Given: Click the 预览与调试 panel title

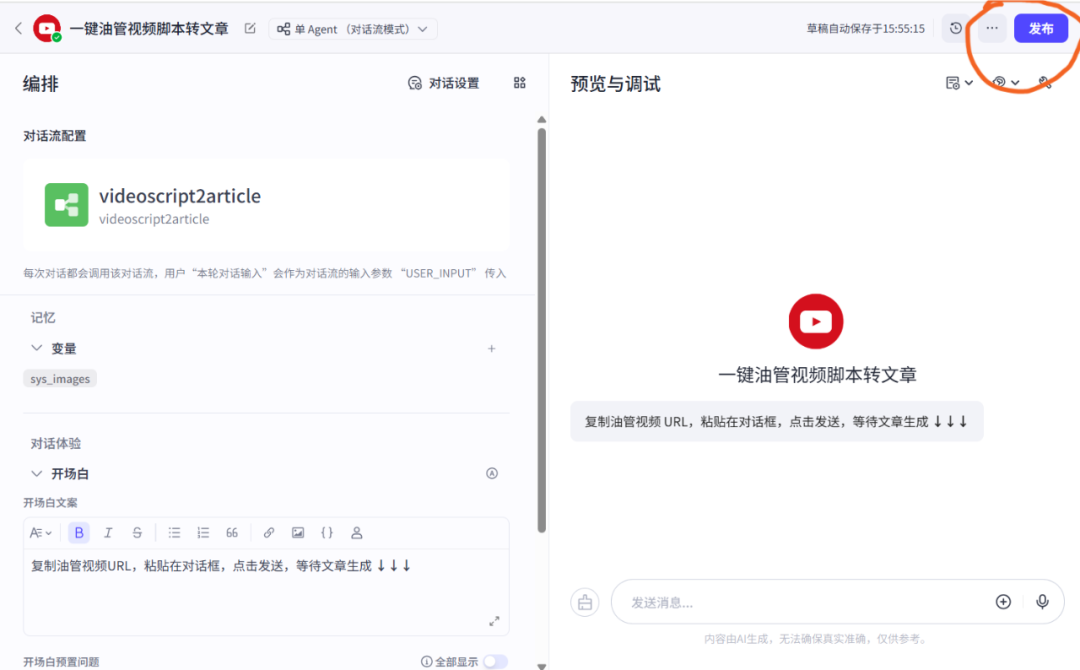Looking at the screenshot, I should click(x=615, y=83).
